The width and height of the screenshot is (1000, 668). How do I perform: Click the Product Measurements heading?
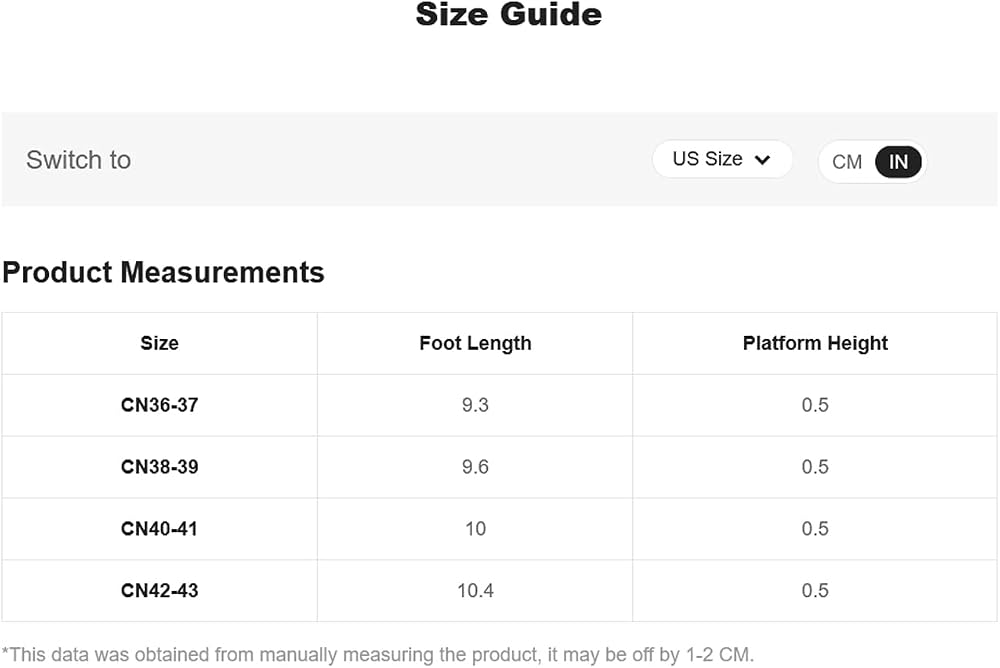163,272
